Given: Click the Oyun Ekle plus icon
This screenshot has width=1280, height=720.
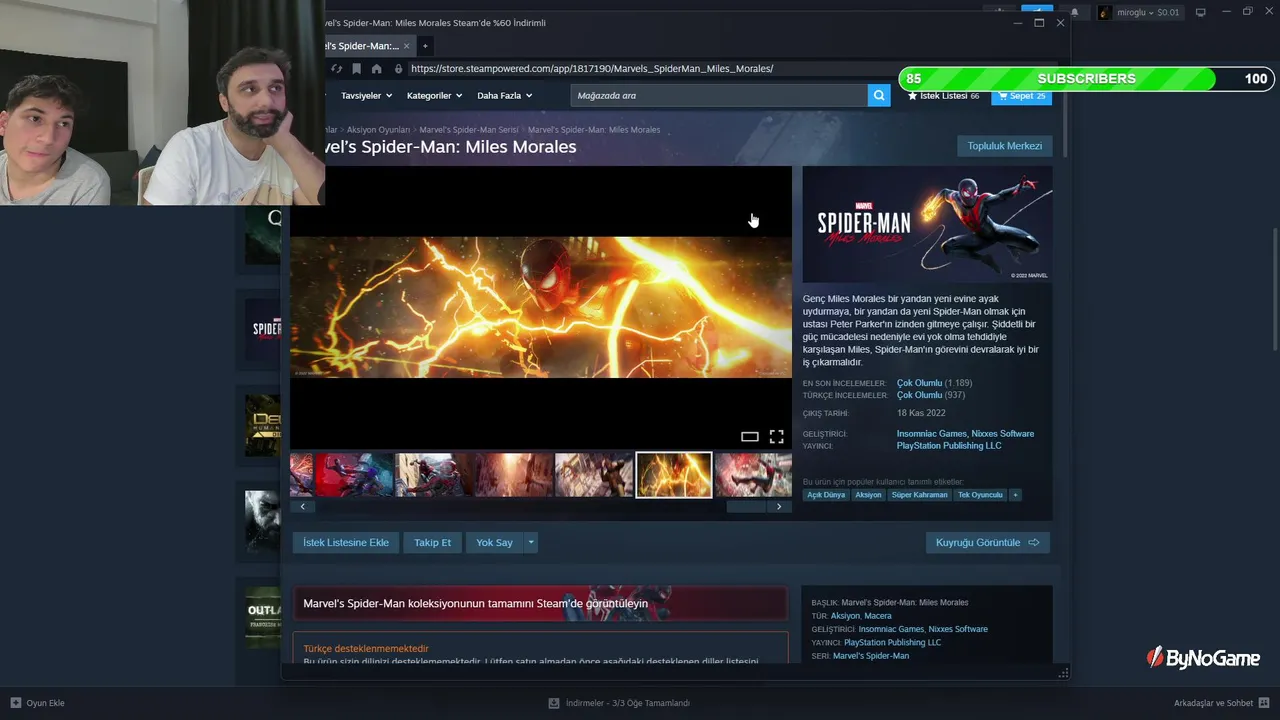Looking at the screenshot, I should 15,703.
